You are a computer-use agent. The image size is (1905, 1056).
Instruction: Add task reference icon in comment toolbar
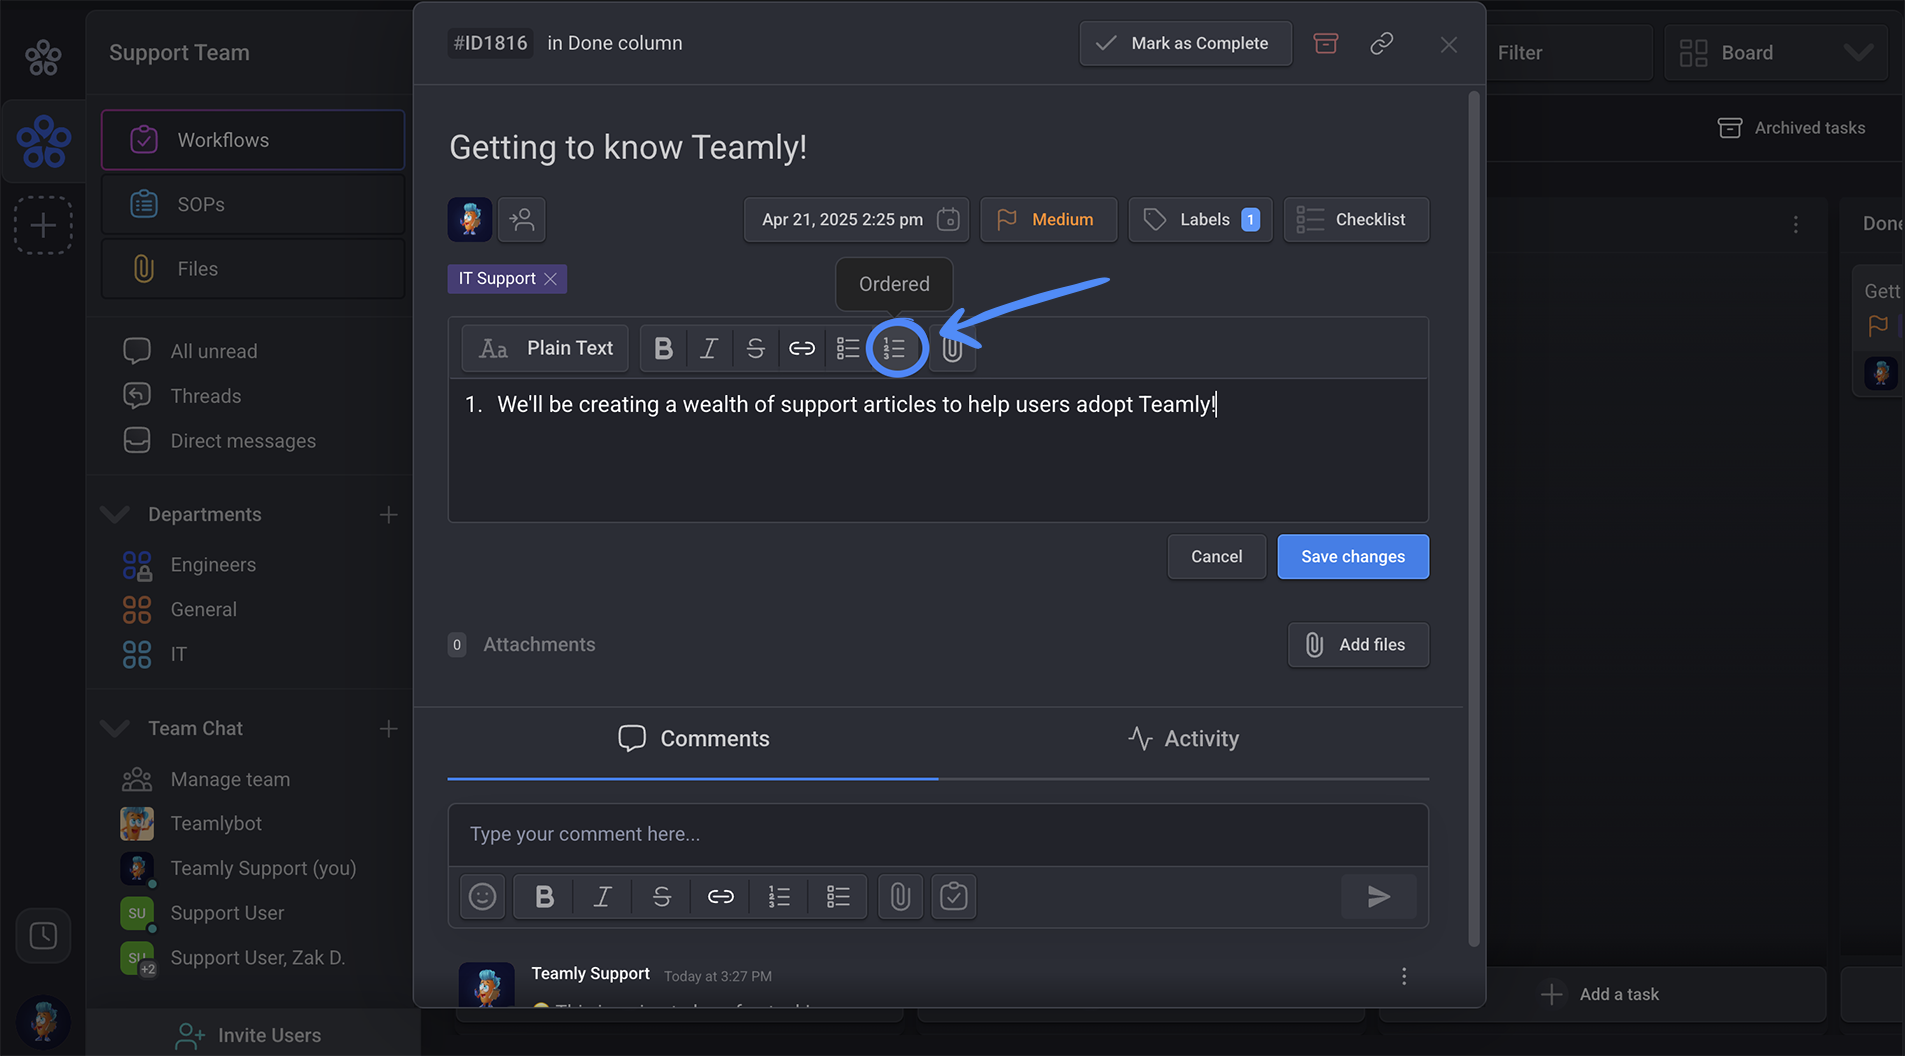(954, 896)
